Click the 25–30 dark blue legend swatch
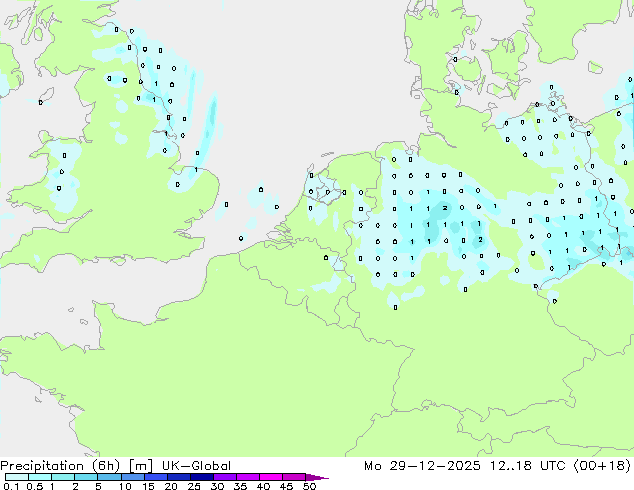This screenshot has height=490, width=634. [x=201, y=477]
